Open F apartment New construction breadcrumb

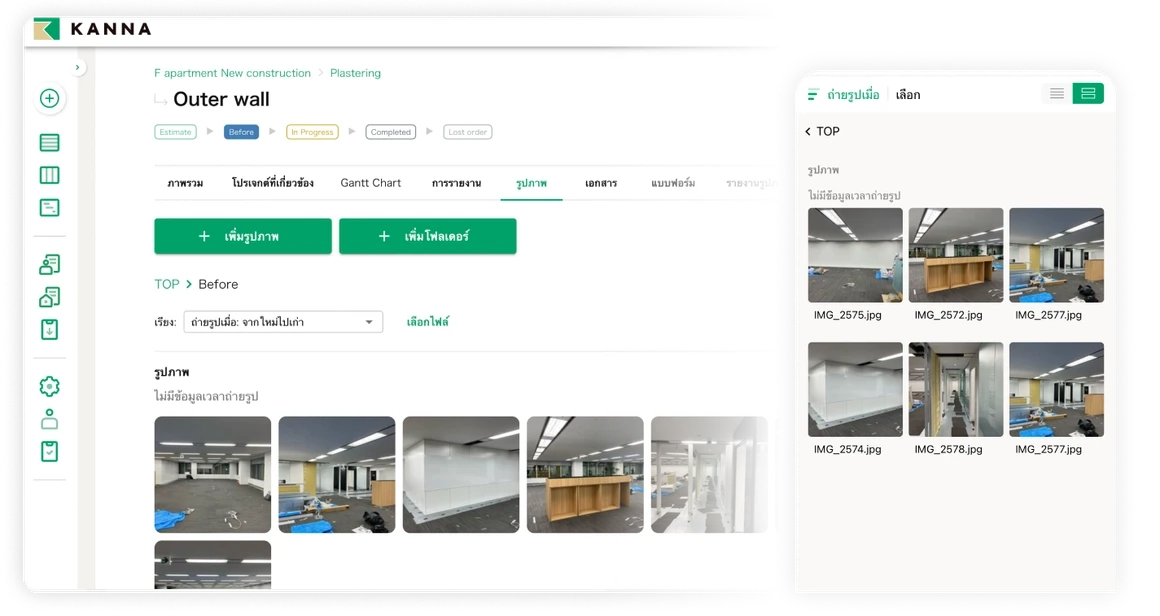[x=232, y=73]
